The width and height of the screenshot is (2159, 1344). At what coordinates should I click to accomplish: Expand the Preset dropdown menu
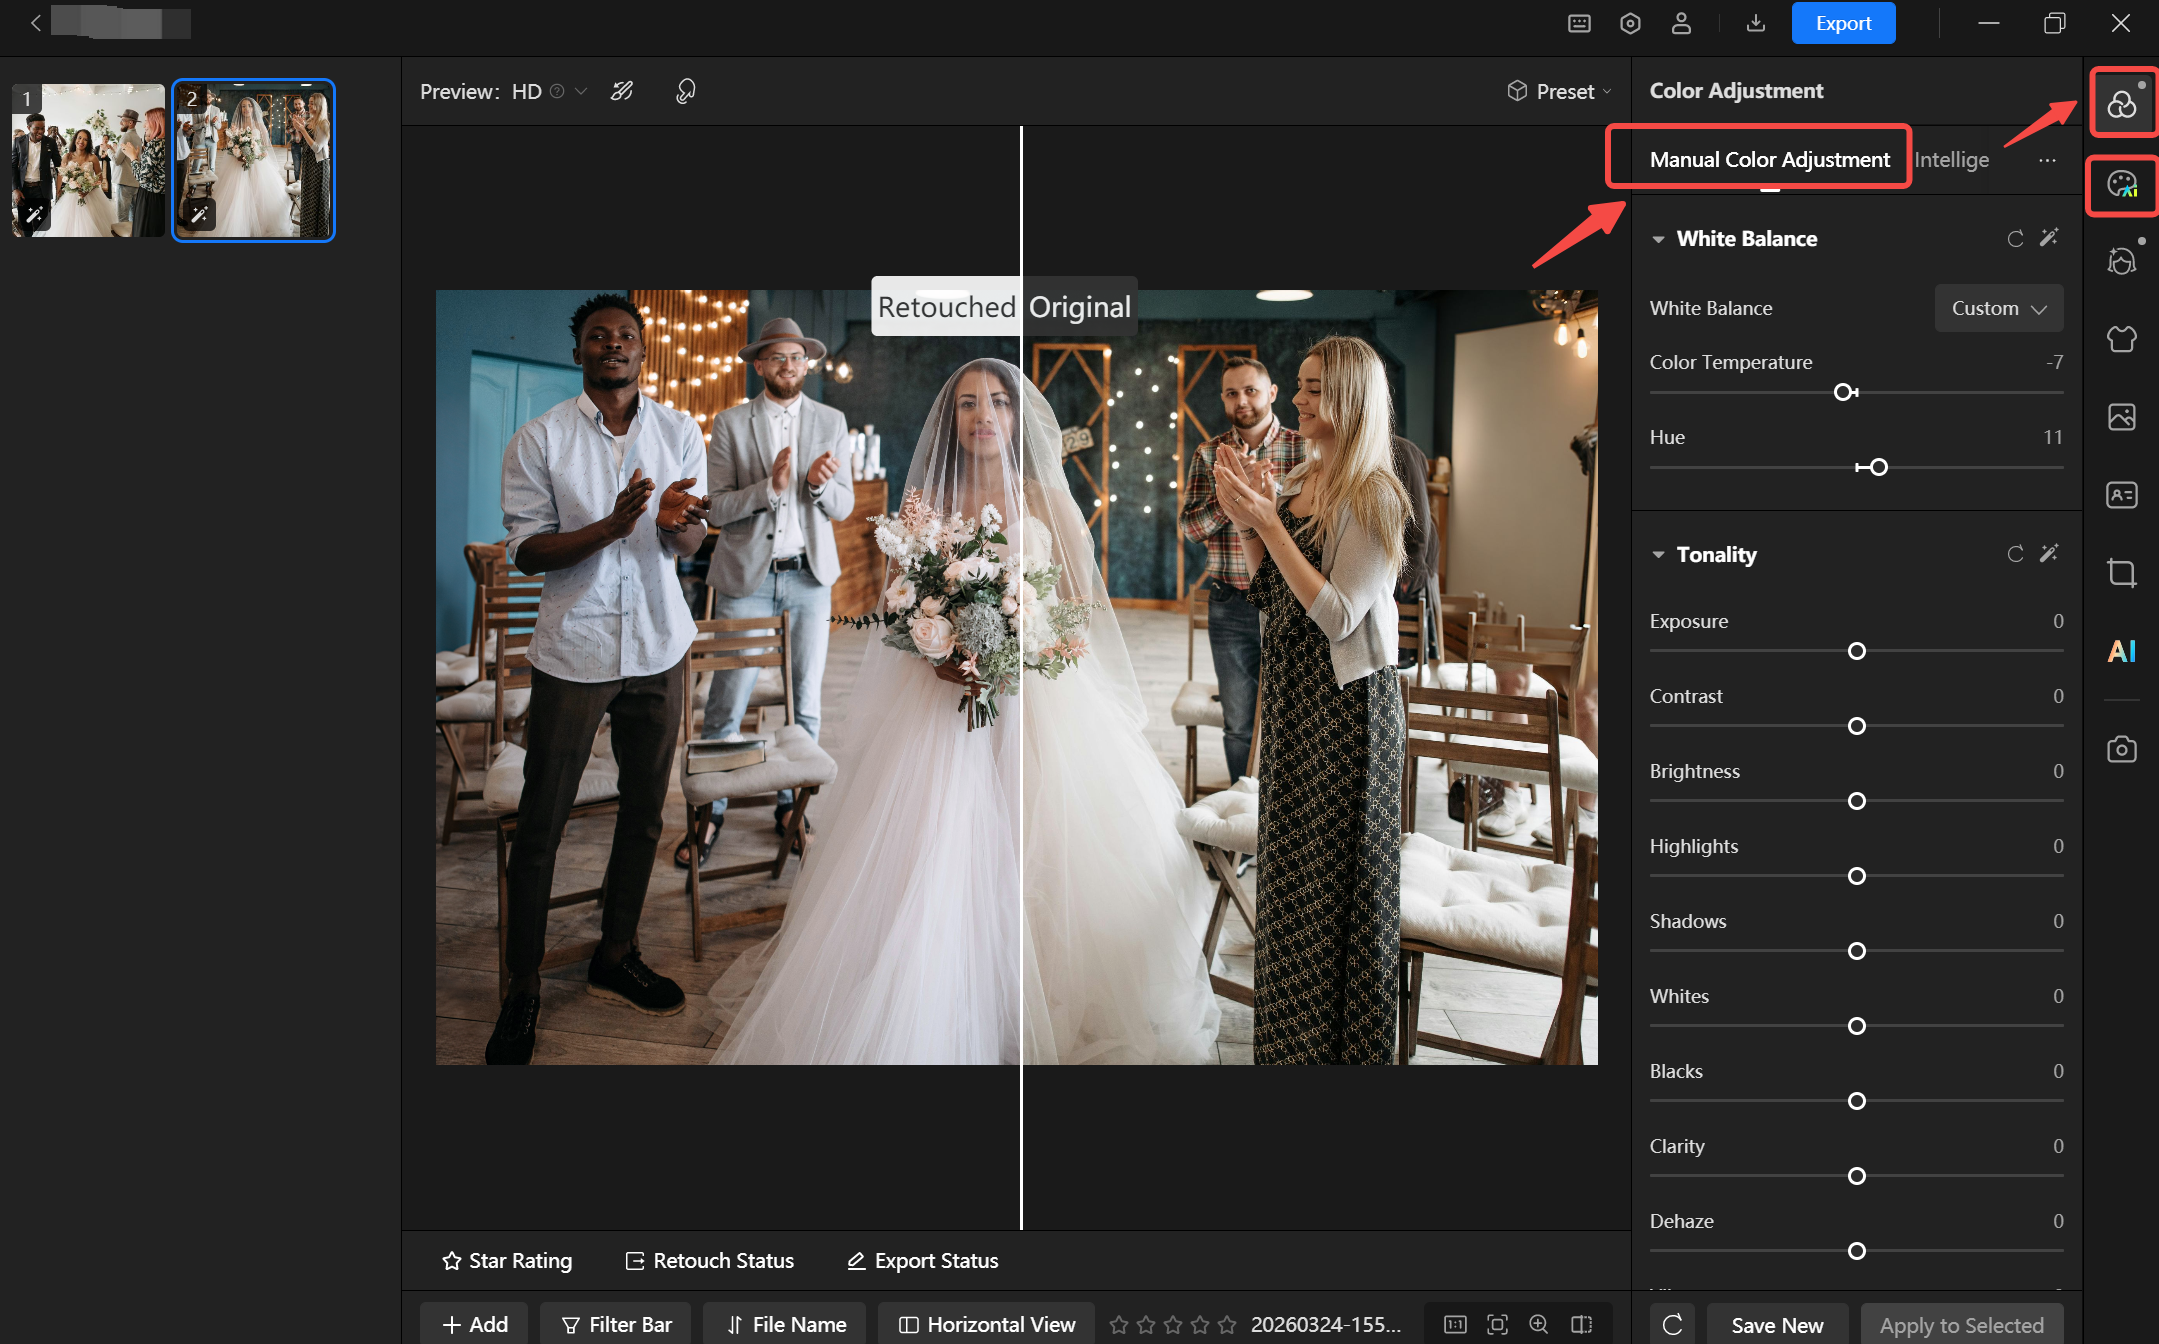[1560, 91]
